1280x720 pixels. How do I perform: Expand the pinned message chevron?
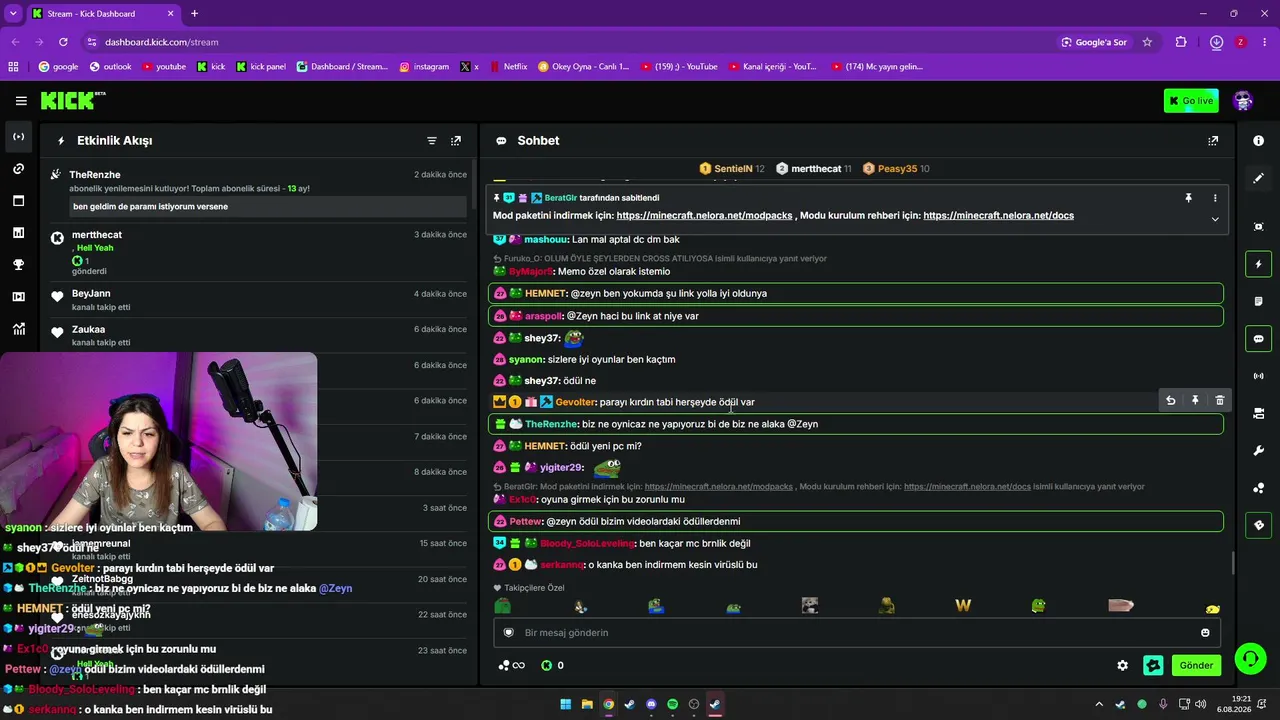tap(1215, 219)
